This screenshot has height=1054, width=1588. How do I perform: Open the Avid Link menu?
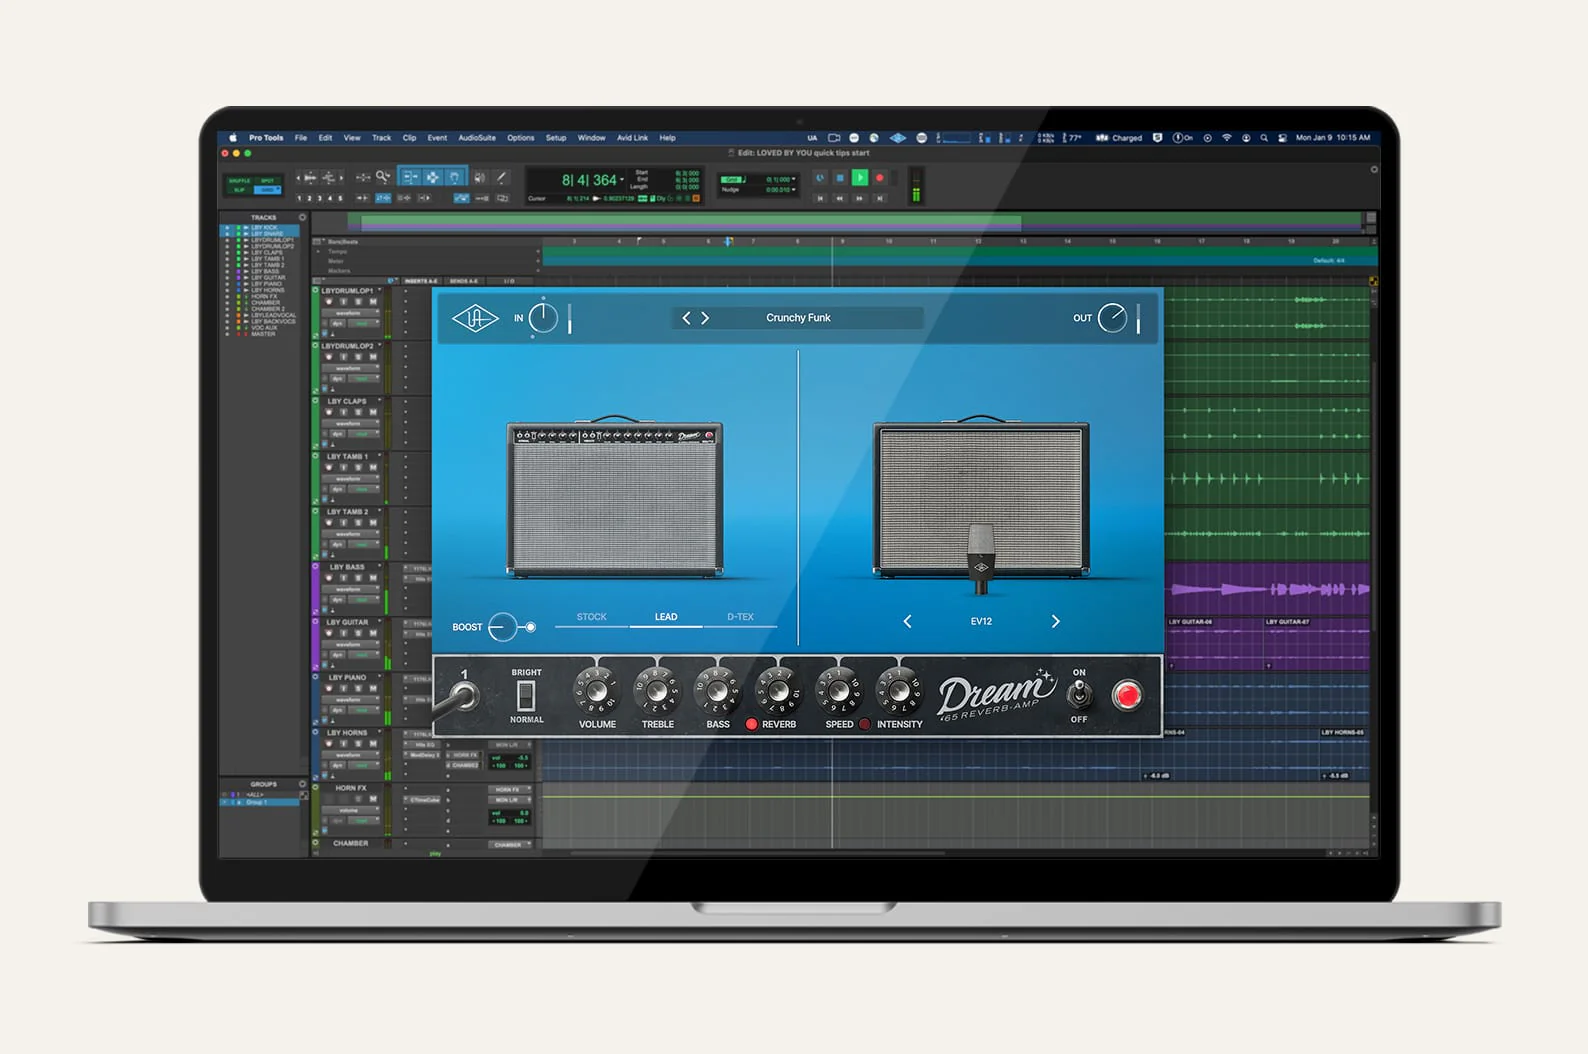632,138
